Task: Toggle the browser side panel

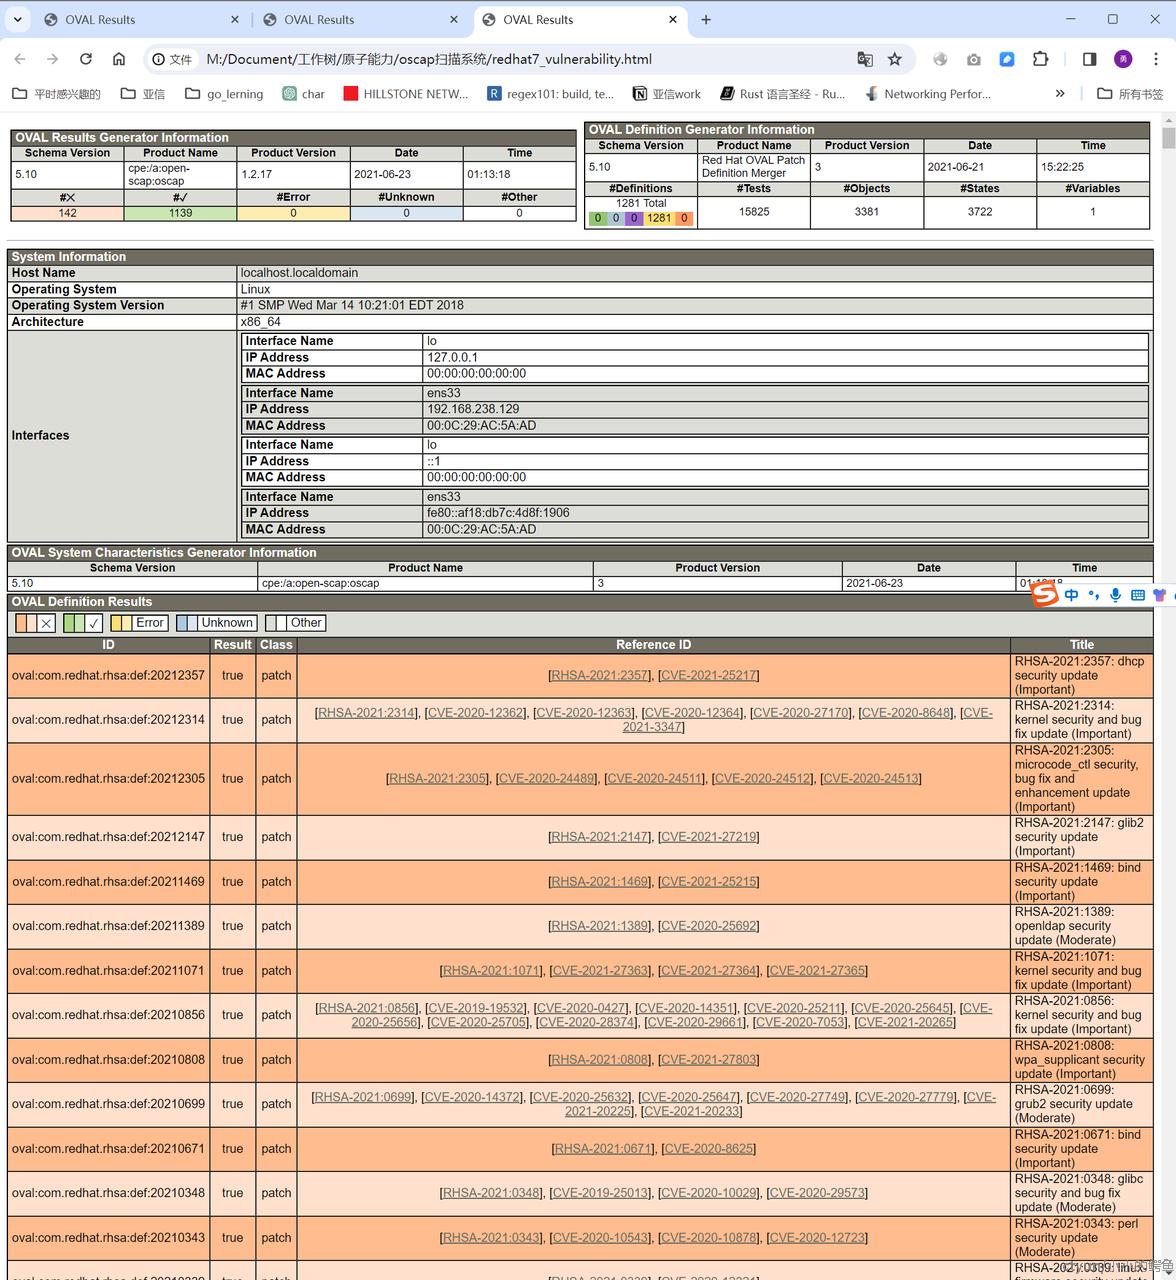Action: pyautogui.click(x=1090, y=59)
